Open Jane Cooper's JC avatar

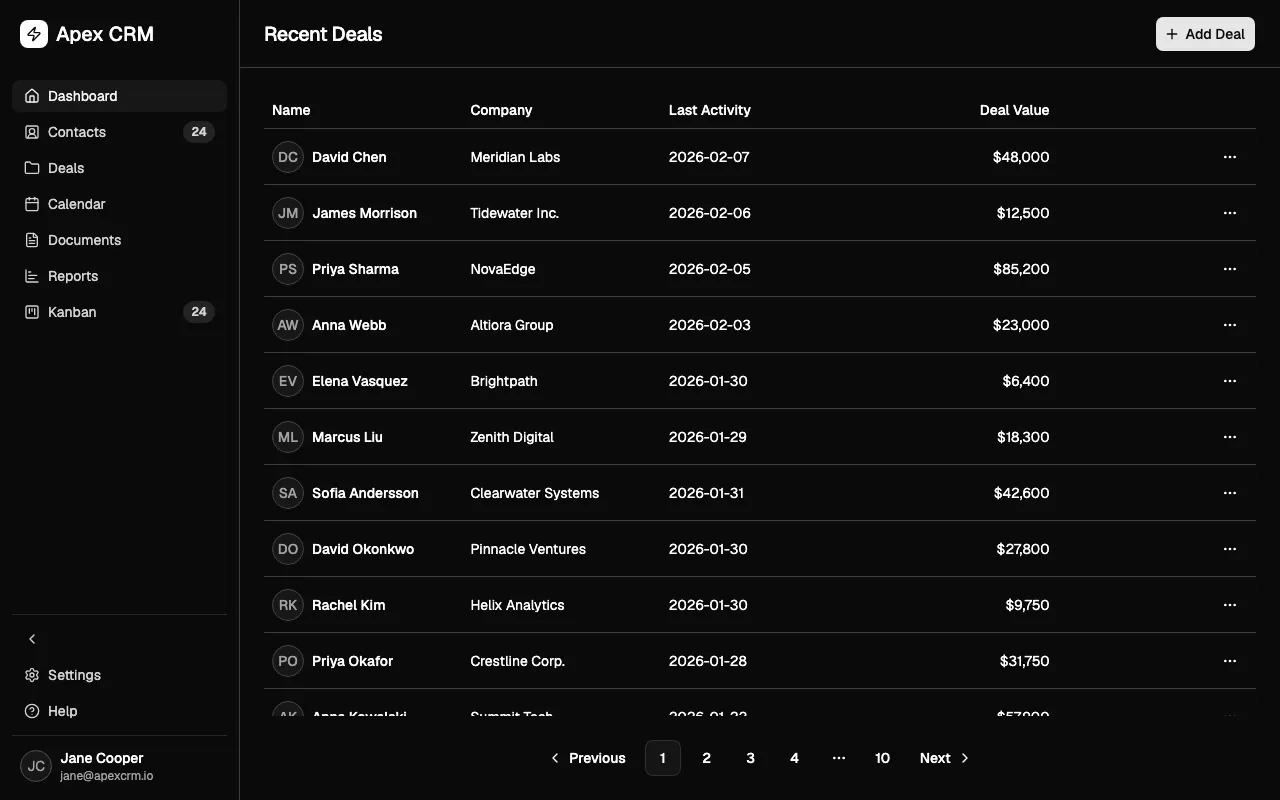tap(36, 766)
